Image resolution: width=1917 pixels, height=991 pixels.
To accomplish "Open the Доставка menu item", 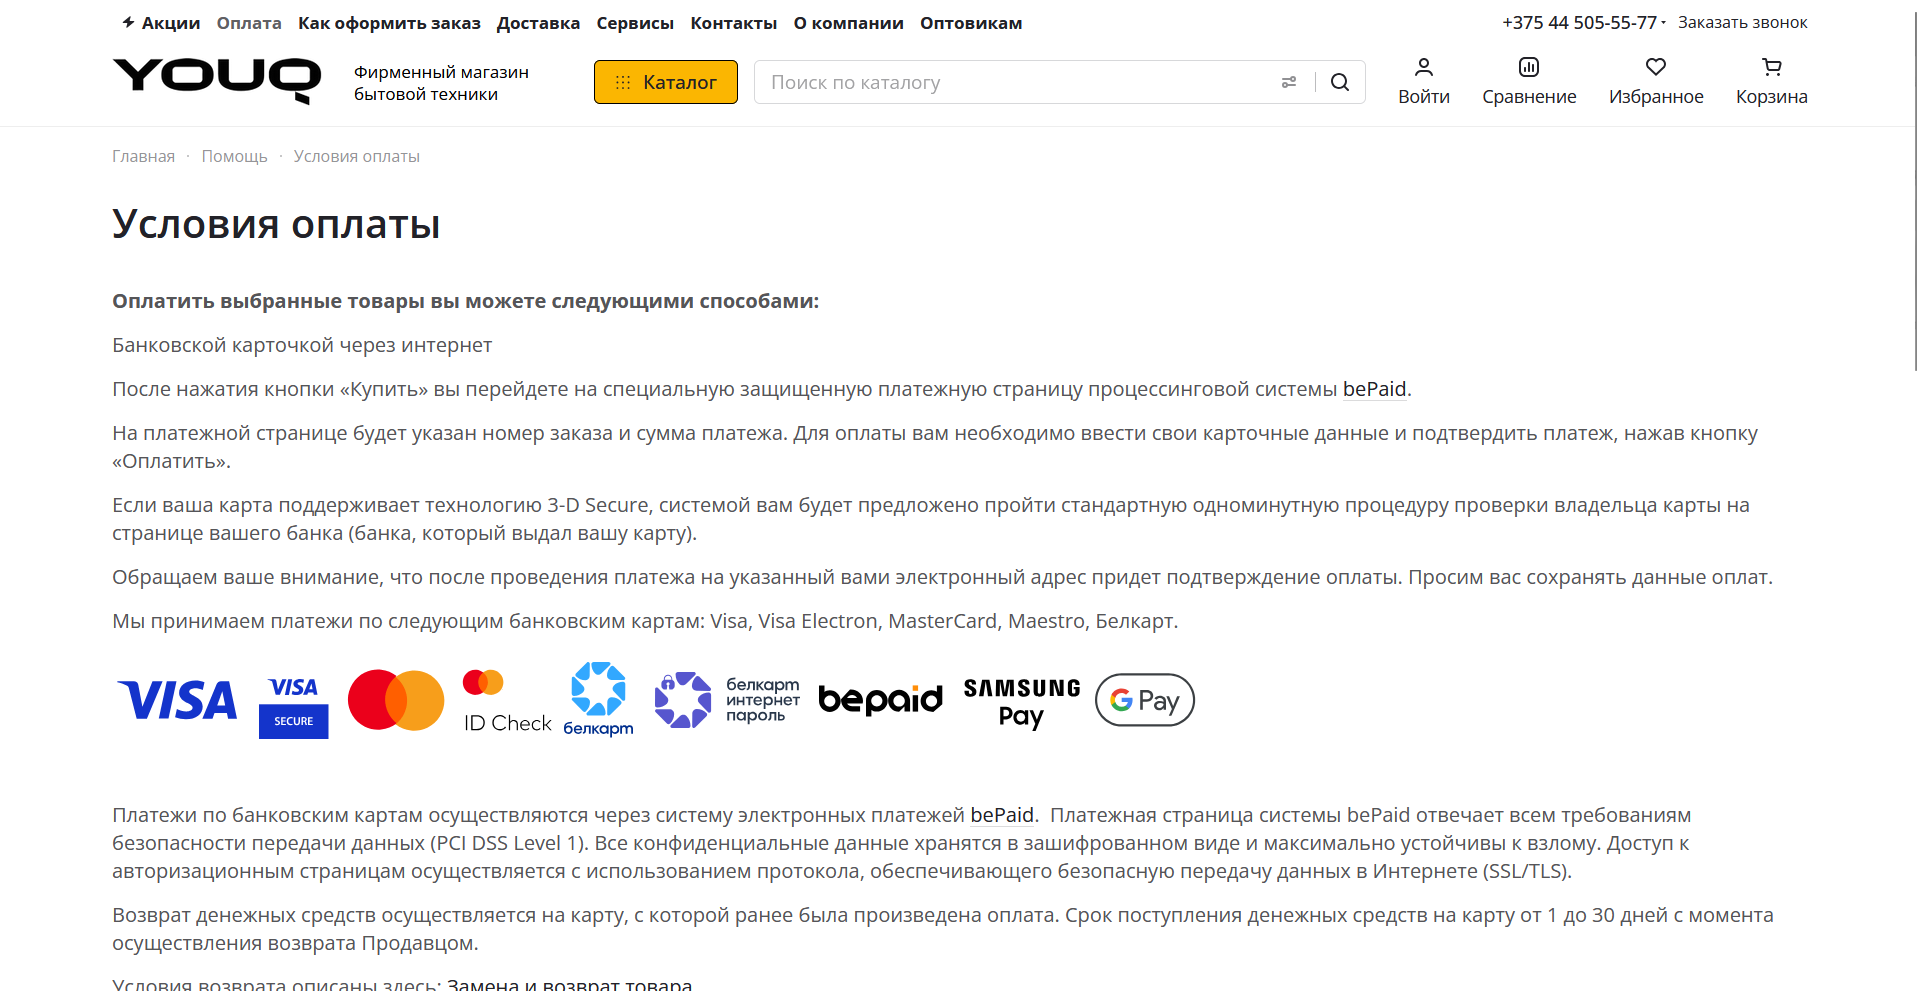I will point(538,22).
